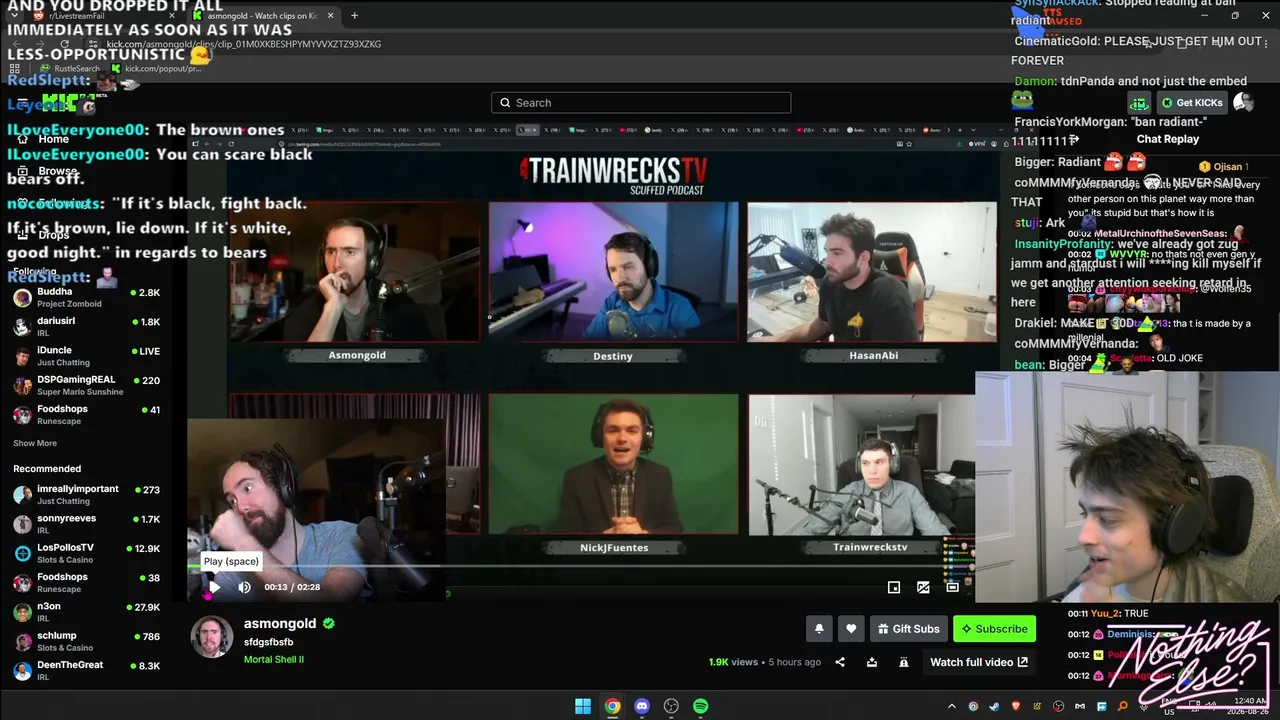Screen dimensions: 1280x720
Task: Report the clip with the siren icon
Action: click(904, 662)
